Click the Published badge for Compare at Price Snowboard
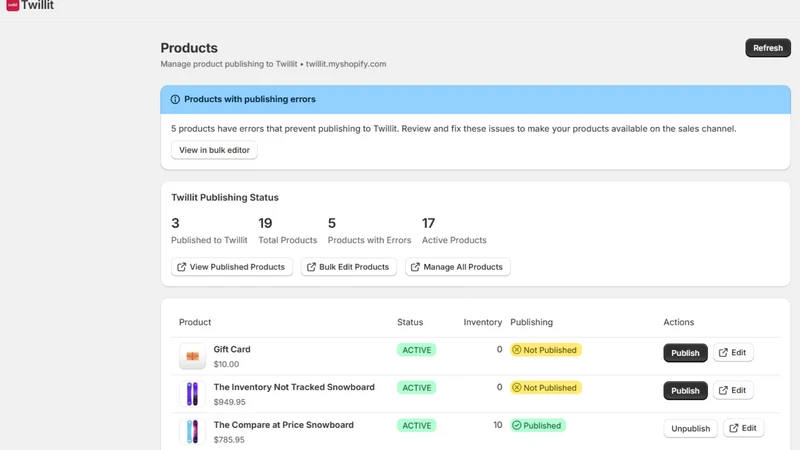The width and height of the screenshot is (800, 450). coord(537,426)
